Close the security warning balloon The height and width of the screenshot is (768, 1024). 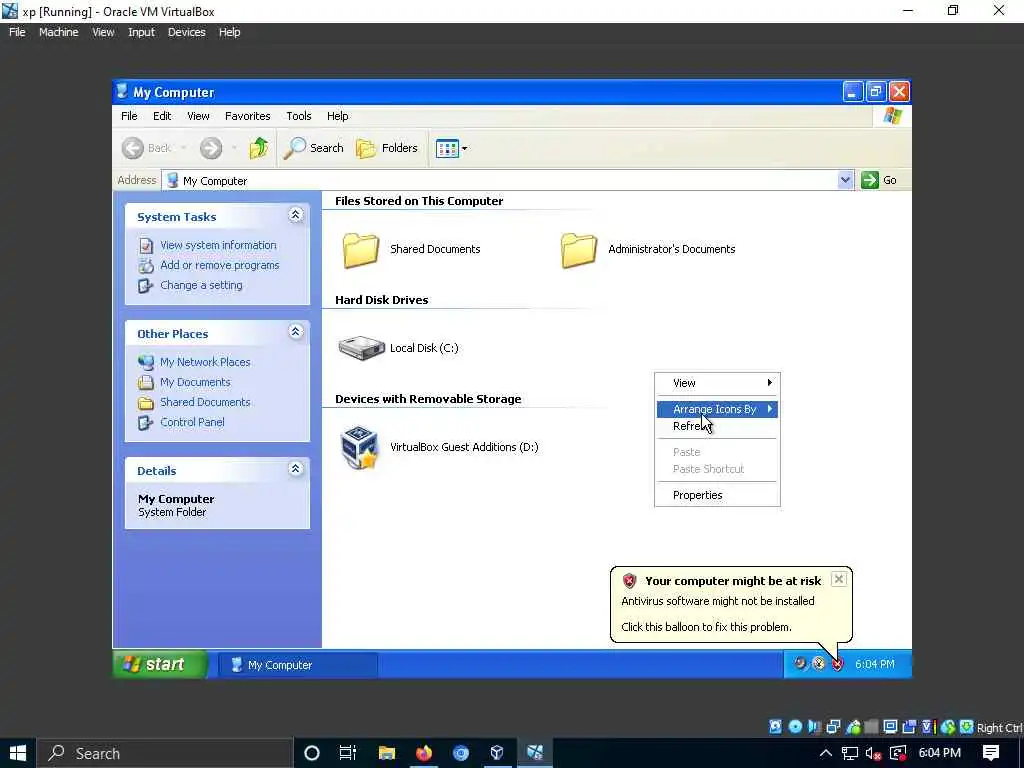coord(839,579)
